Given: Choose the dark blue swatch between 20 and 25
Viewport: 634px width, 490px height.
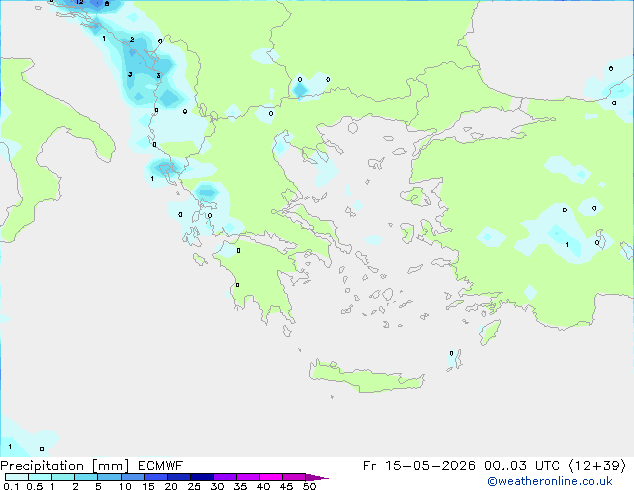Looking at the screenshot, I should click(178, 477).
